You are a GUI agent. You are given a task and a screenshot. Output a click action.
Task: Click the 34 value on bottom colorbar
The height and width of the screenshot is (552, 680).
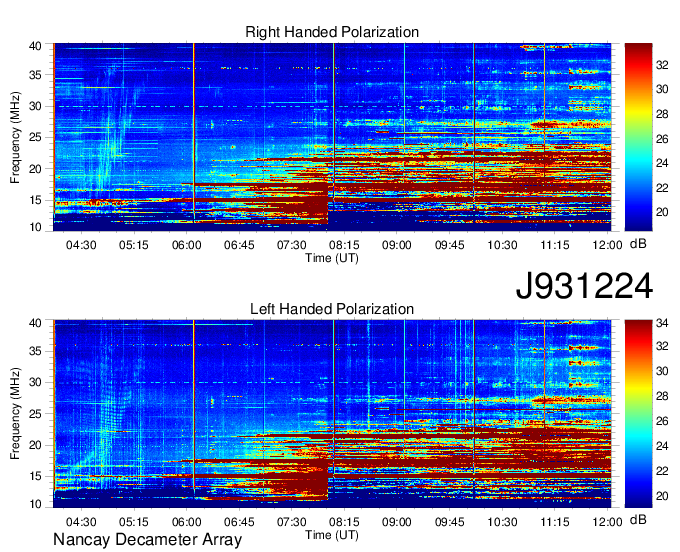(x=662, y=323)
